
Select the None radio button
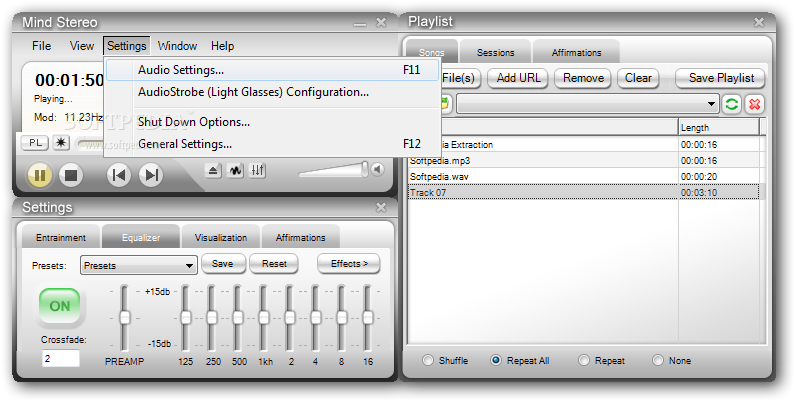point(658,360)
